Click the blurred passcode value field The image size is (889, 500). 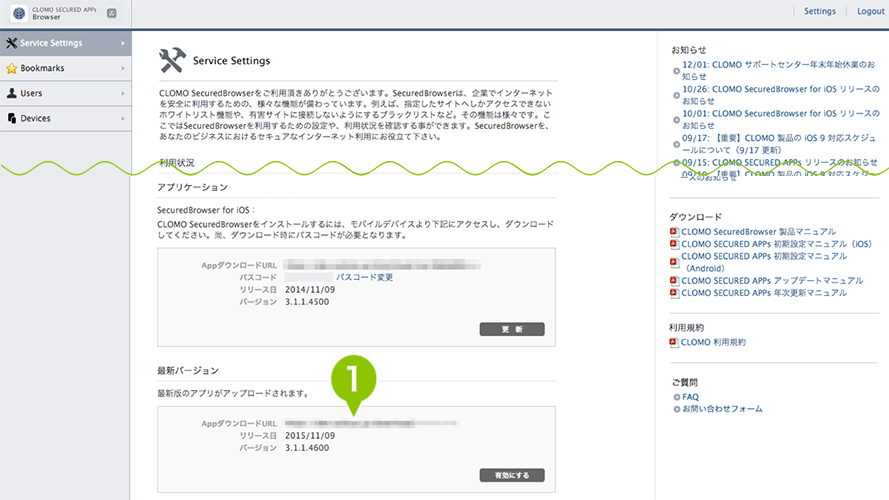click(308, 277)
